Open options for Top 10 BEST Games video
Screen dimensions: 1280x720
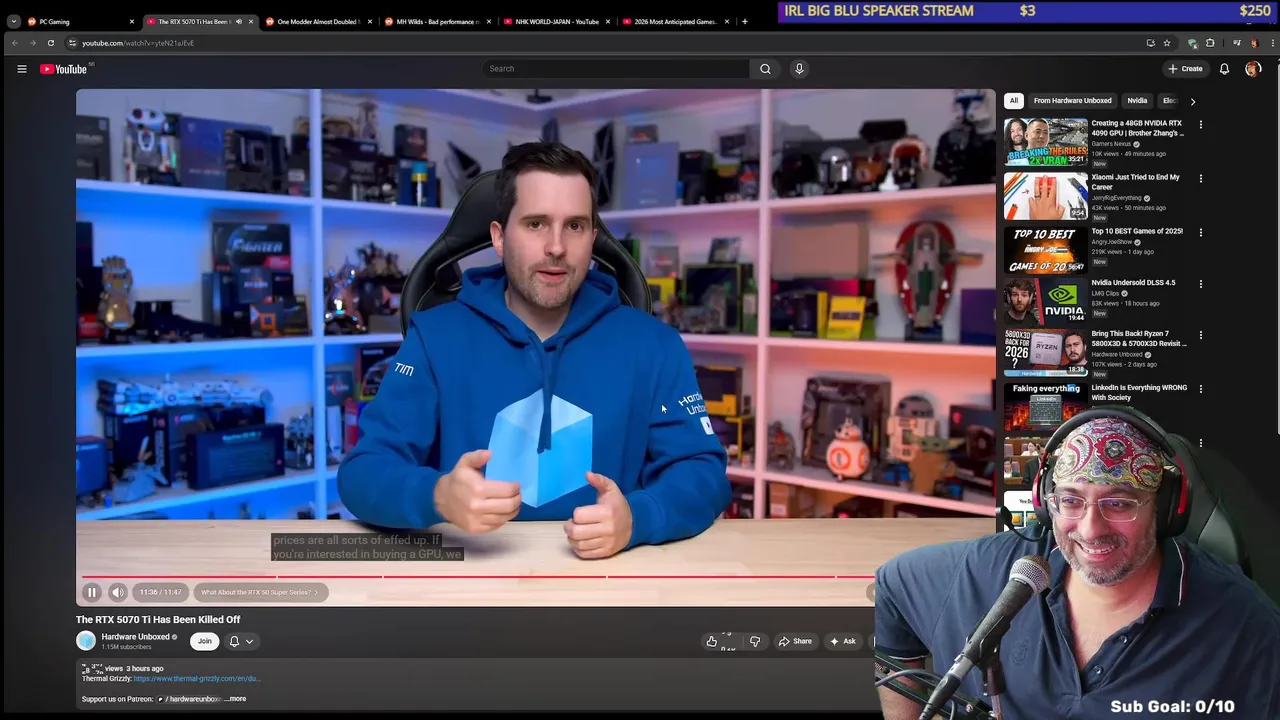tap(1201, 233)
